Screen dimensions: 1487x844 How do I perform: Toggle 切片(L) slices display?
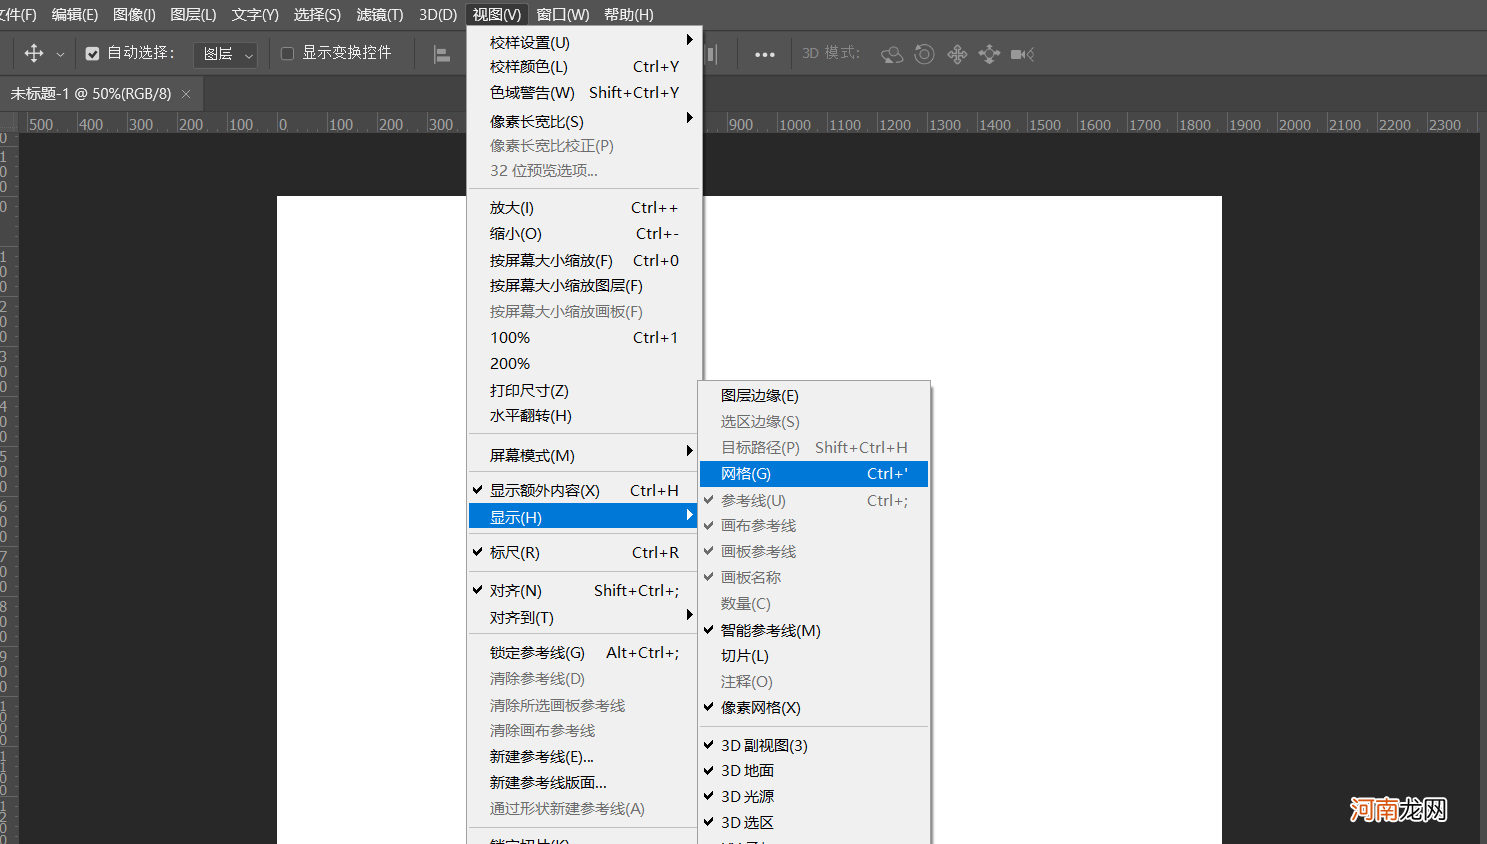coord(814,656)
